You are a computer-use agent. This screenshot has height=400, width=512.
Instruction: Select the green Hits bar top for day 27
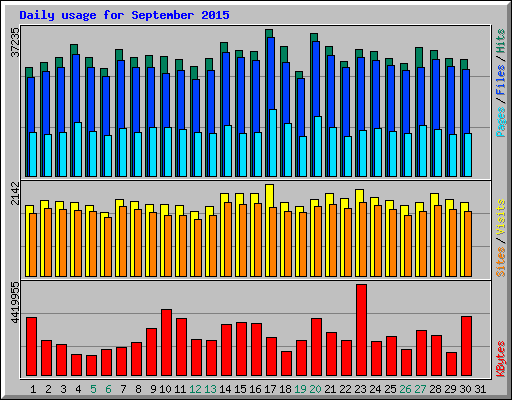(419, 57)
